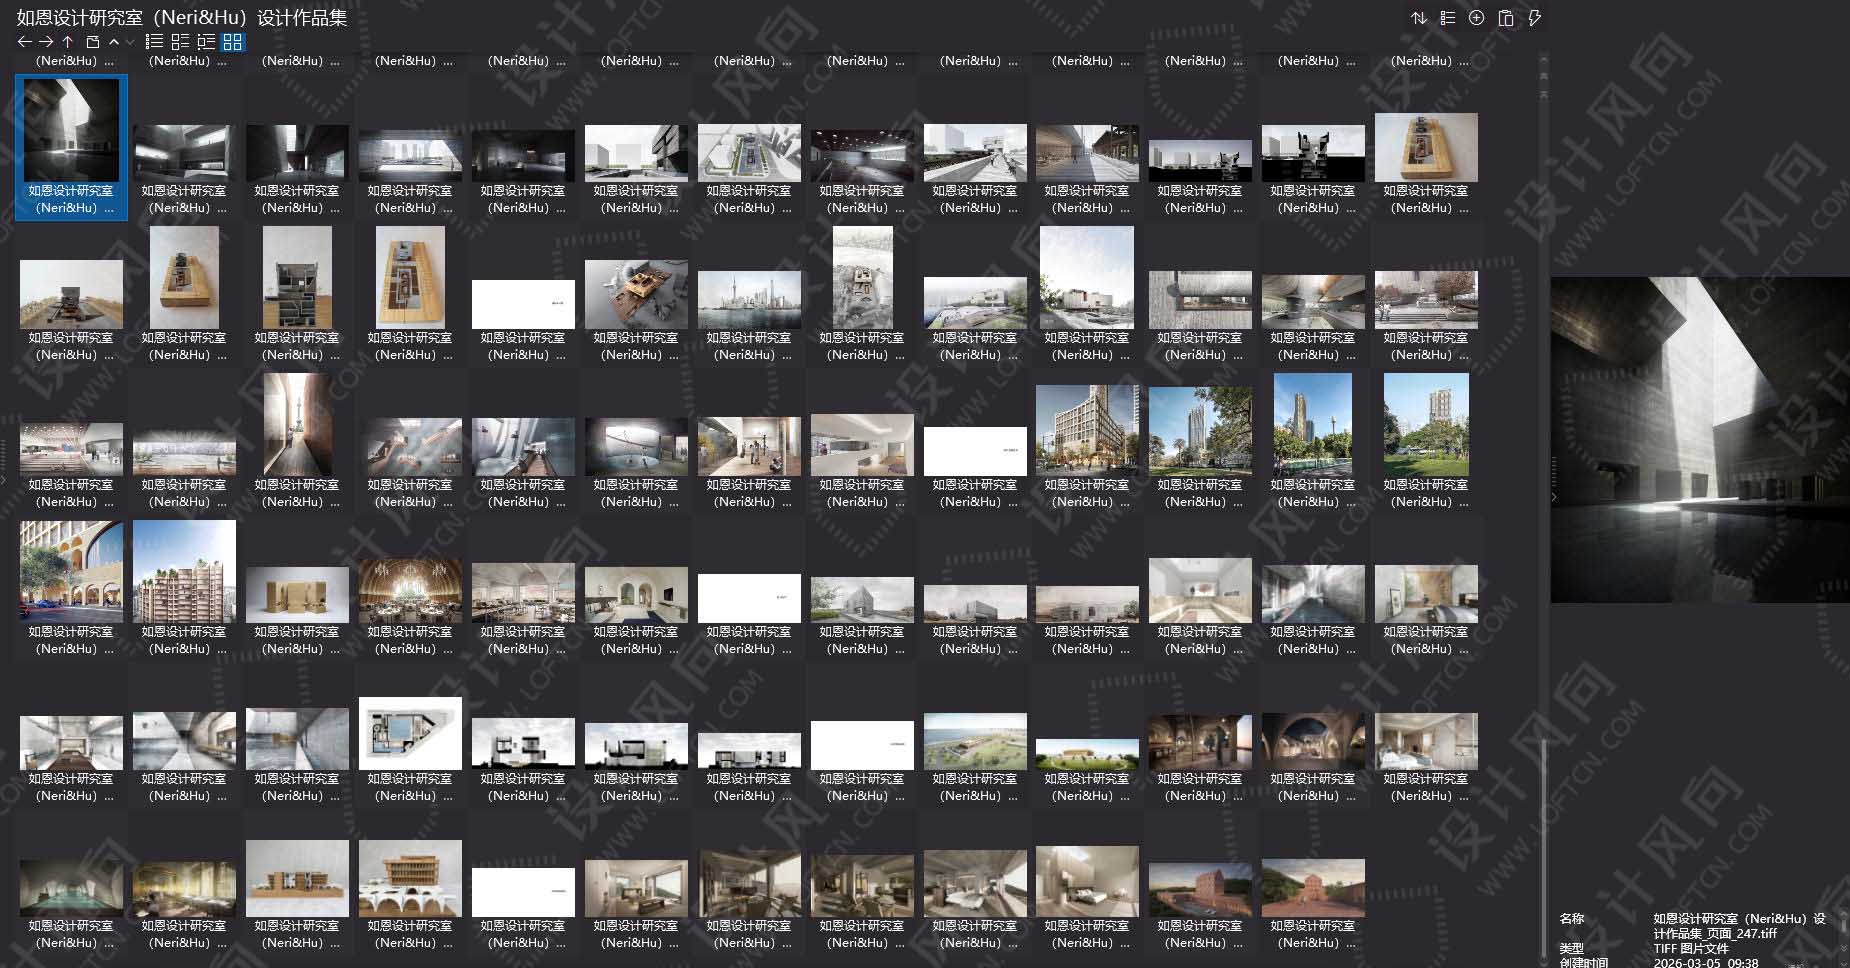
Task: Click the new folder icon
Action: pyautogui.click(x=92, y=41)
